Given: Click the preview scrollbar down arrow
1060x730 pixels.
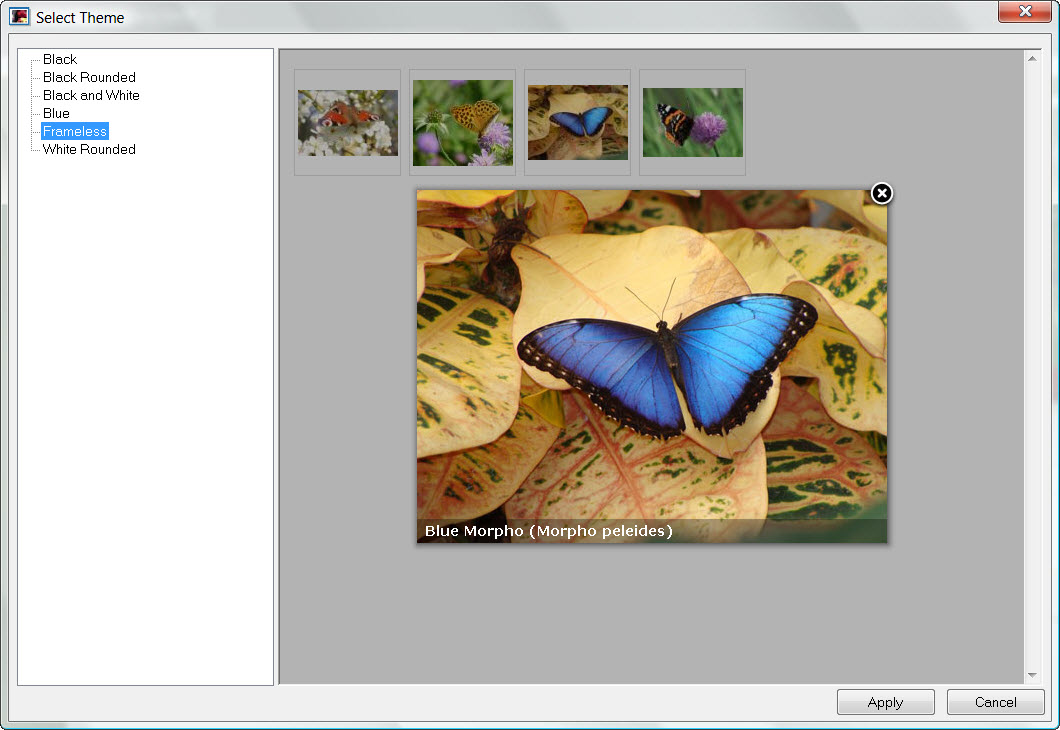Looking at the screenshot, I should click(1032, 675).
